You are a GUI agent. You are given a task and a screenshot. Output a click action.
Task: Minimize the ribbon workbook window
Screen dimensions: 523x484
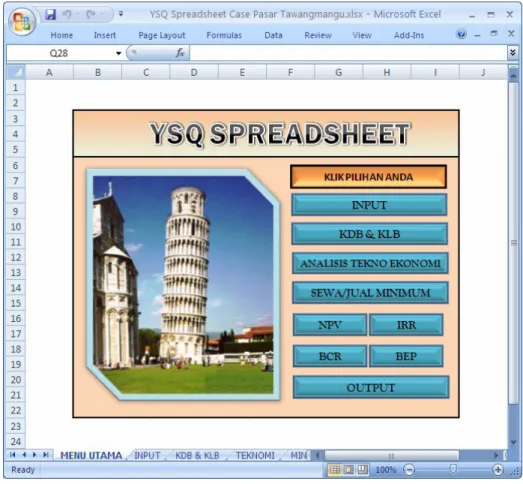(x=477, y=35)
